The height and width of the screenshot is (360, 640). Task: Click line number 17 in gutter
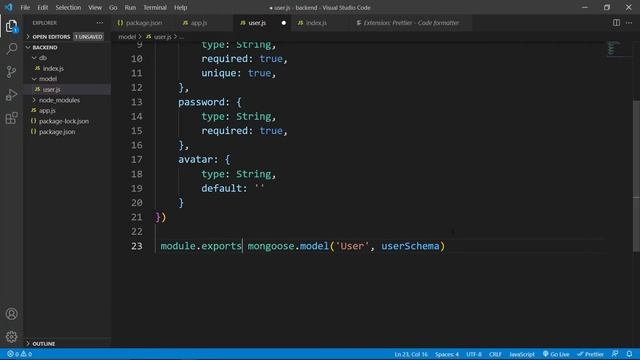(136, 160)
